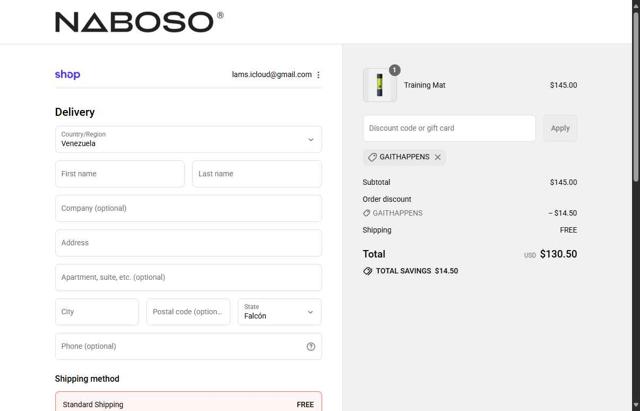
Task: Click the Postal code field
Action: tap(188, 312)
